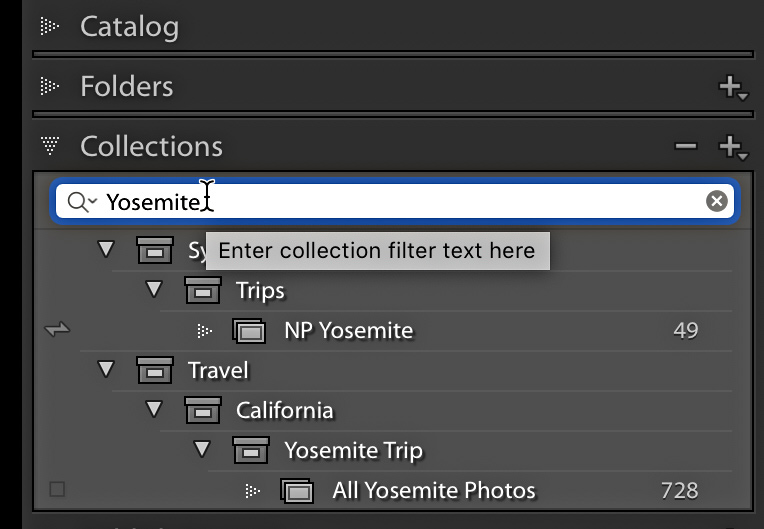This screenshot has width=764, height=529.
Task: Open the search magnifier filter options
Action: (x=81, y=202)
